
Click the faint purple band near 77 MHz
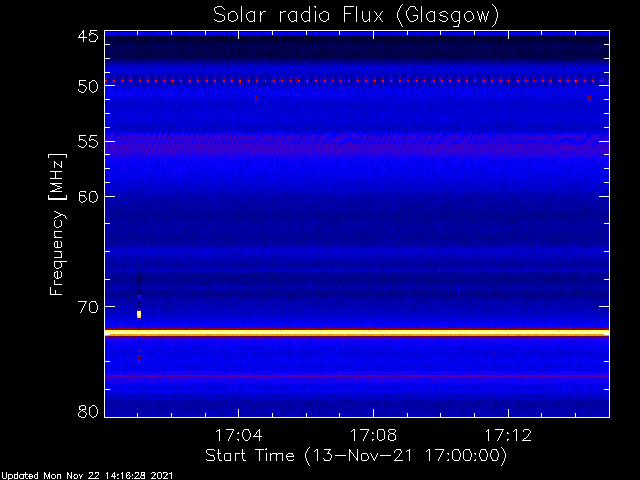click(357, 376)
